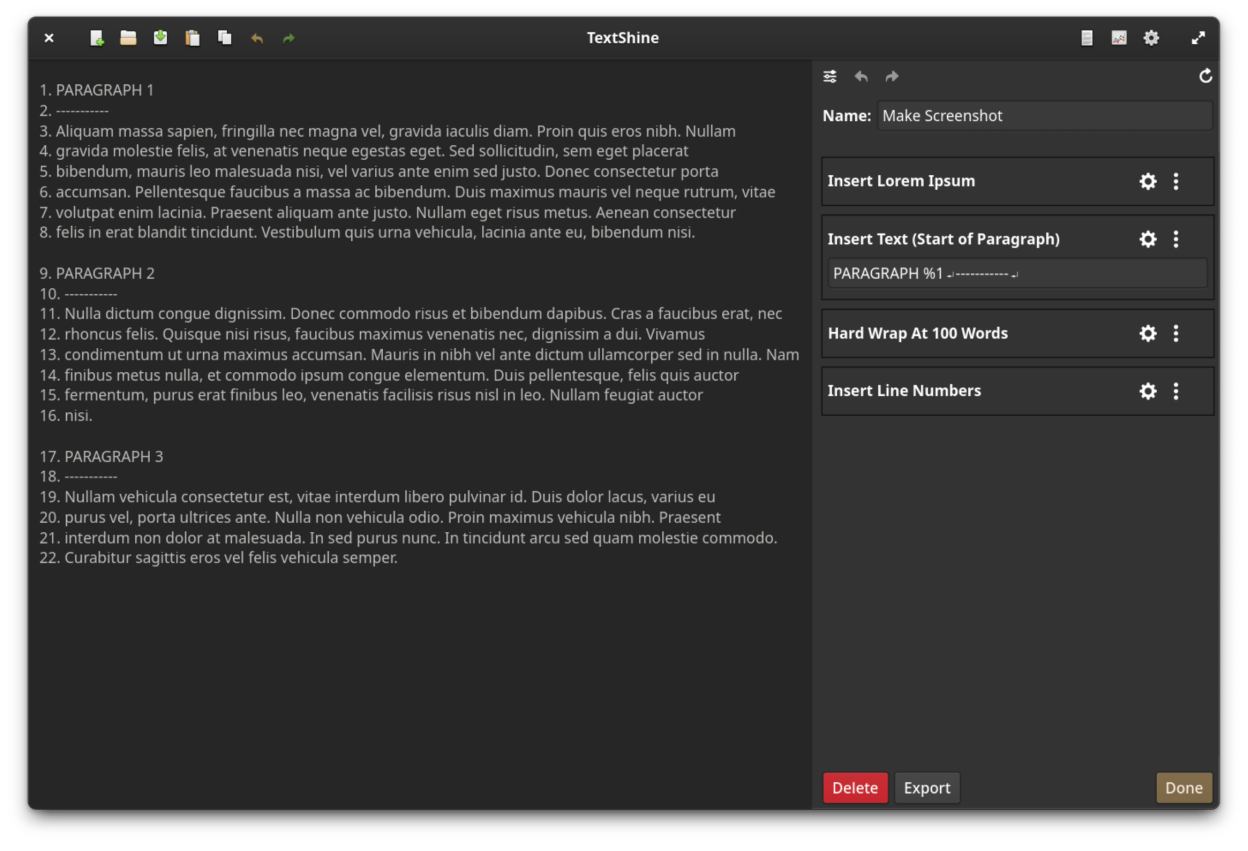Refresh the macro with the circular arrow
Viewport: 1248px width, 851px height.
pos(1205,76)
